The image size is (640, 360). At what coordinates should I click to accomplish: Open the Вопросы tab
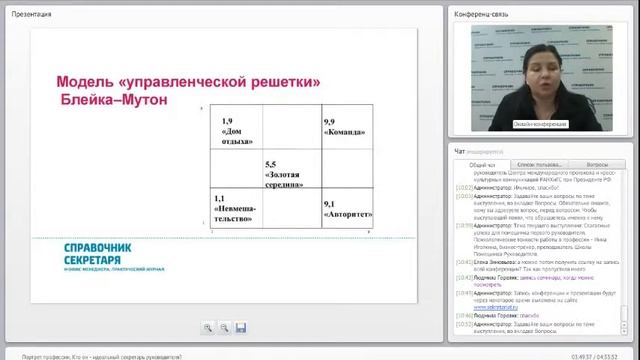[x=597, y=164]
